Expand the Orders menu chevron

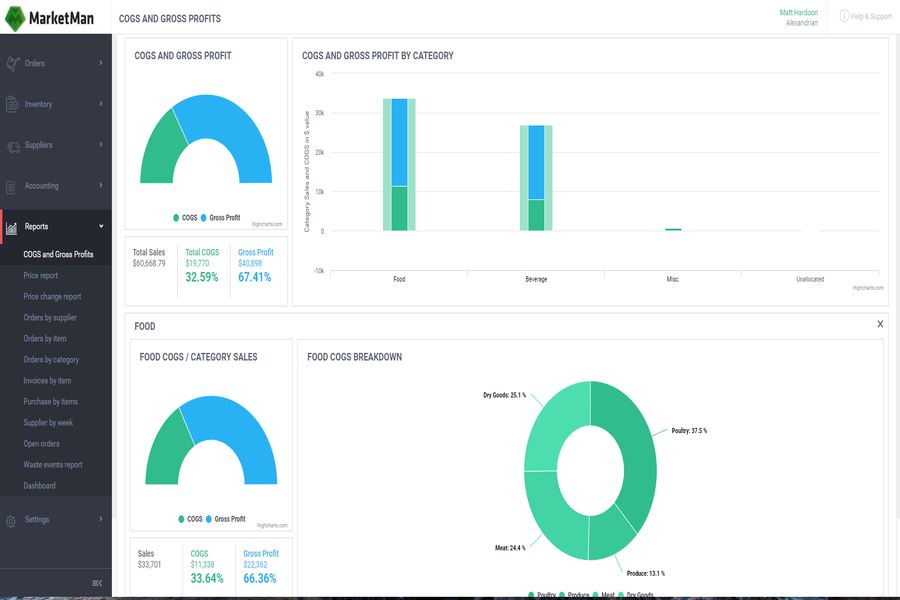[101, 63]
